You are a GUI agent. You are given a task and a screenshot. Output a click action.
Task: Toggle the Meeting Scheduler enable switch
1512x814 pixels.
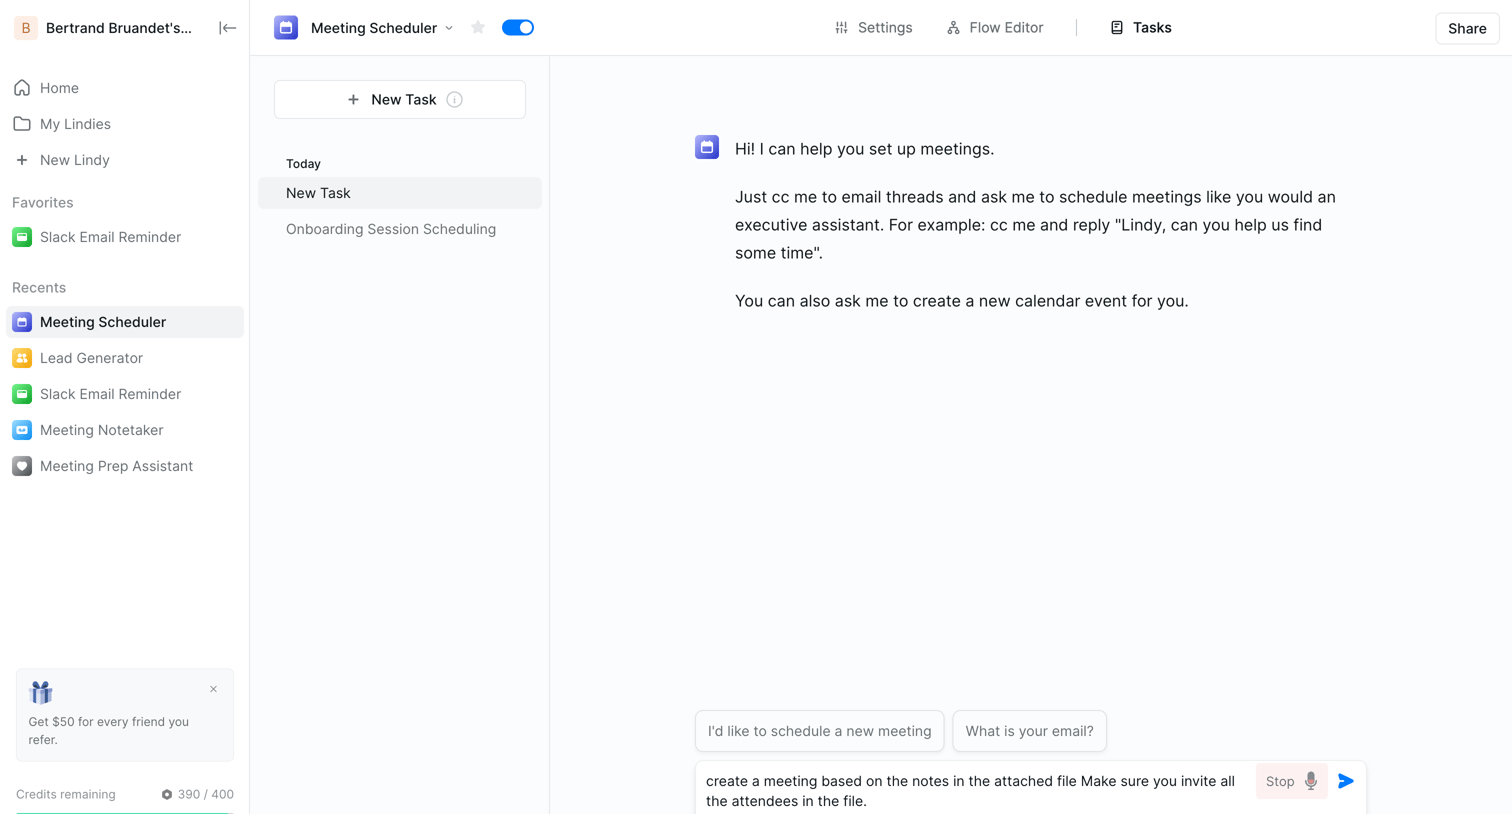coord(518,28)
